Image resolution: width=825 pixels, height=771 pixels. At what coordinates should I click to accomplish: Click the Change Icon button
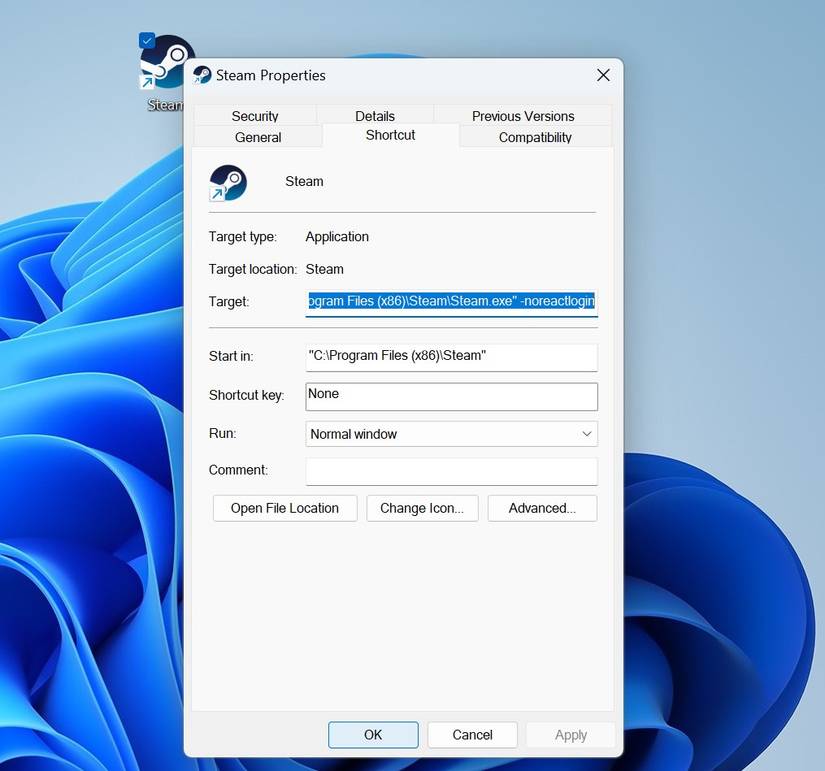422,508
